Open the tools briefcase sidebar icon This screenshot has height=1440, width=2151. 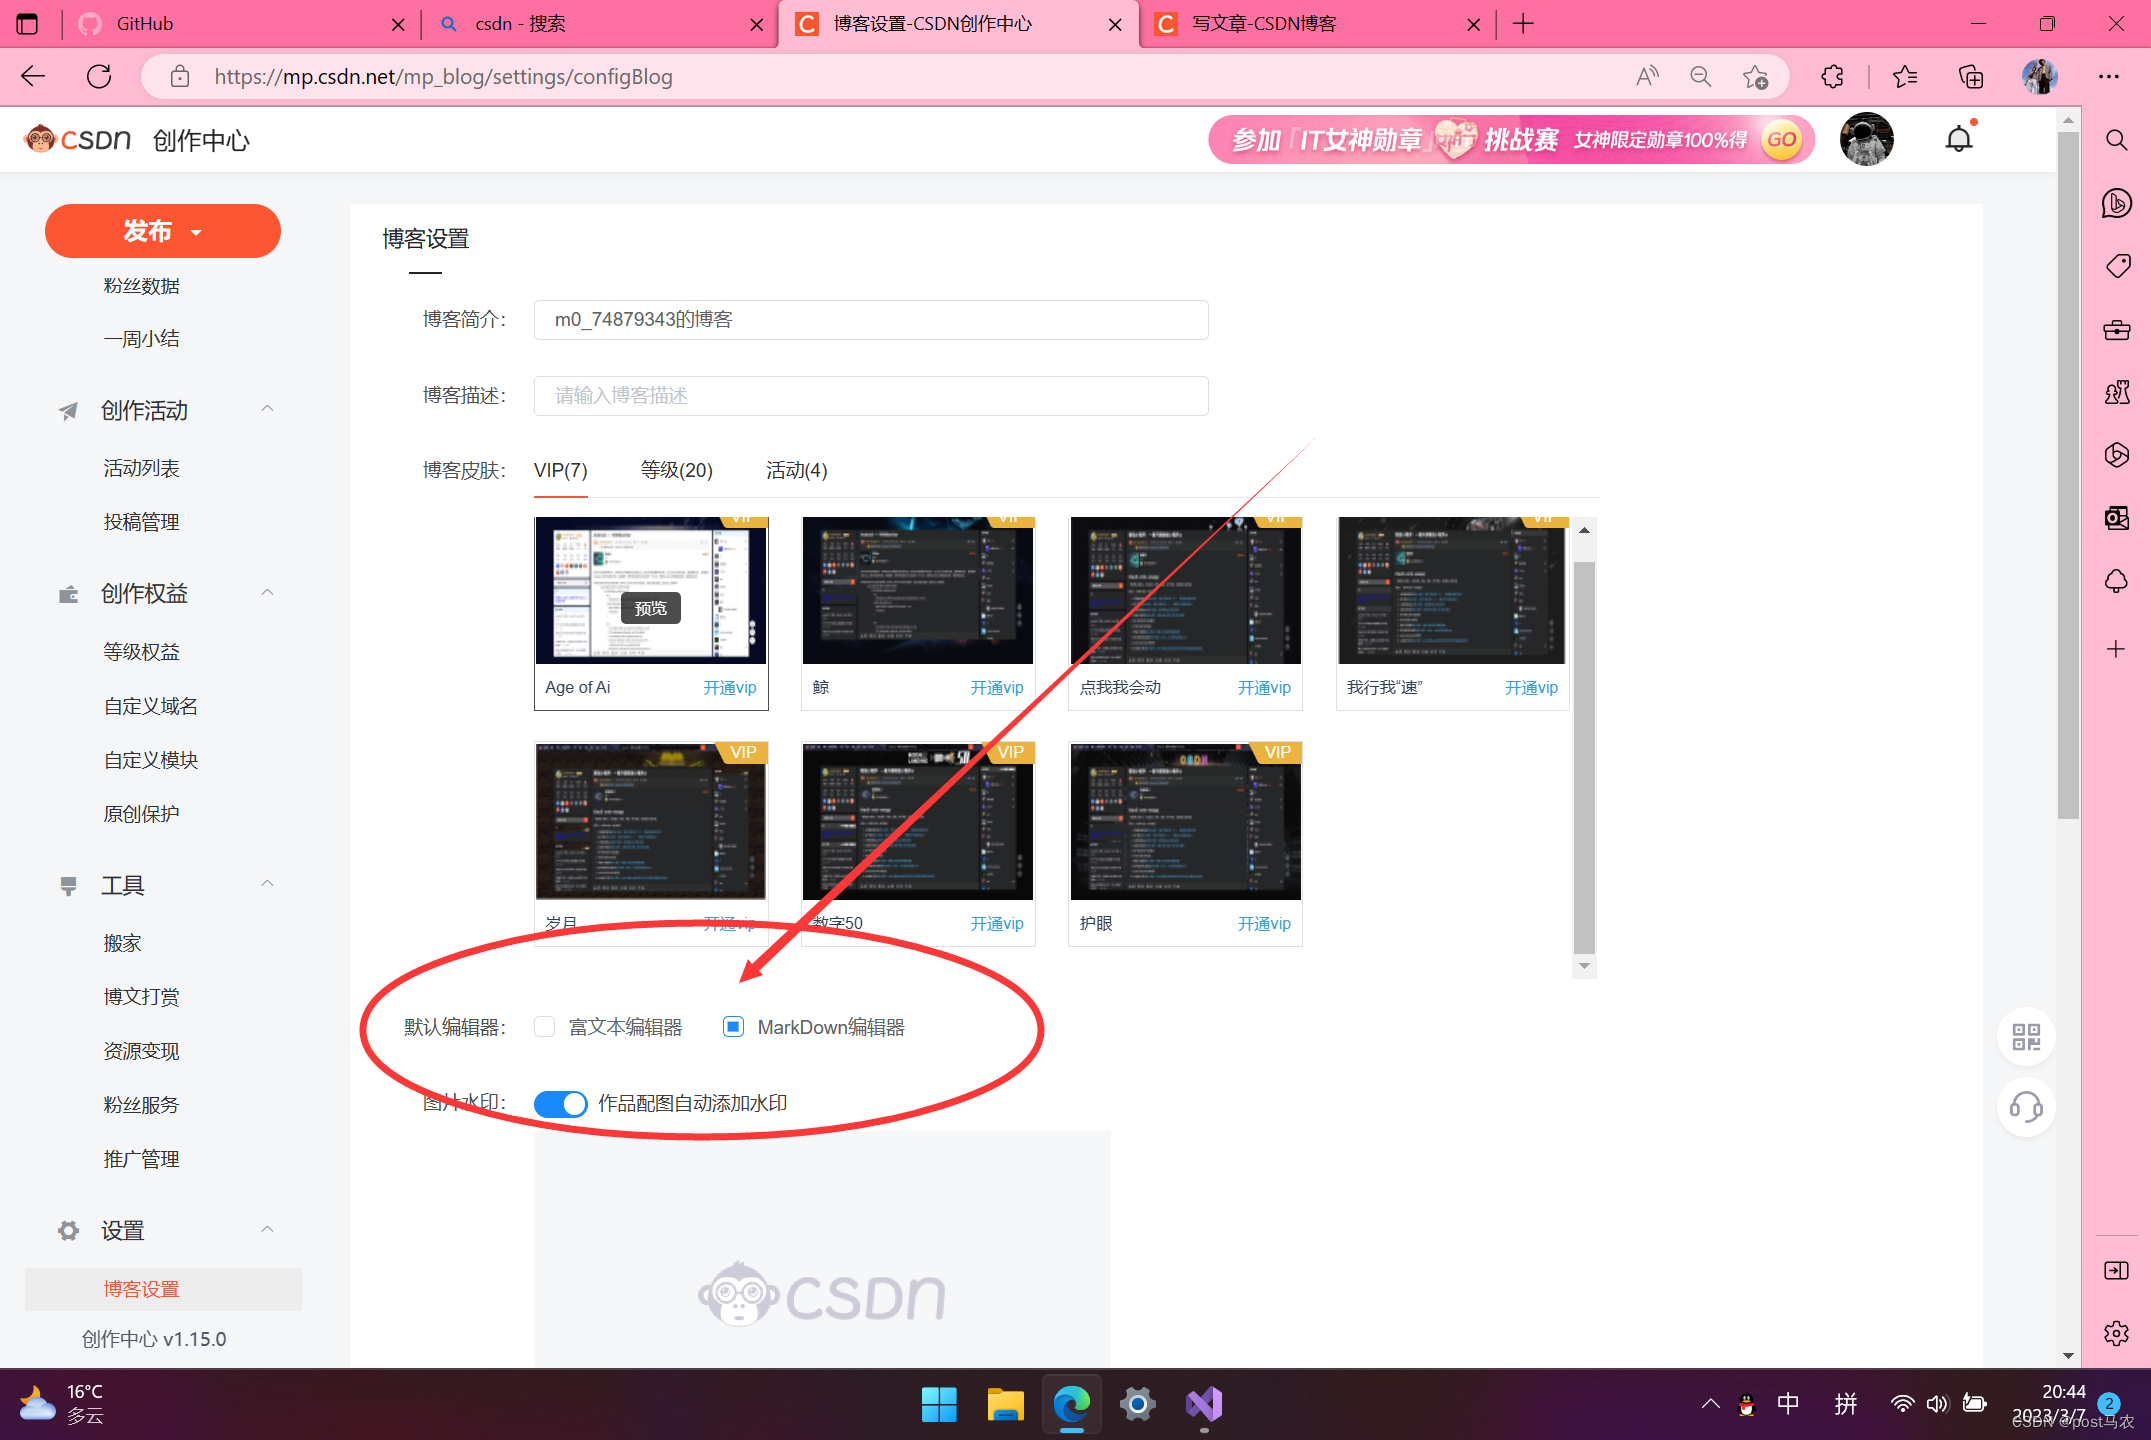point(2116,329)
